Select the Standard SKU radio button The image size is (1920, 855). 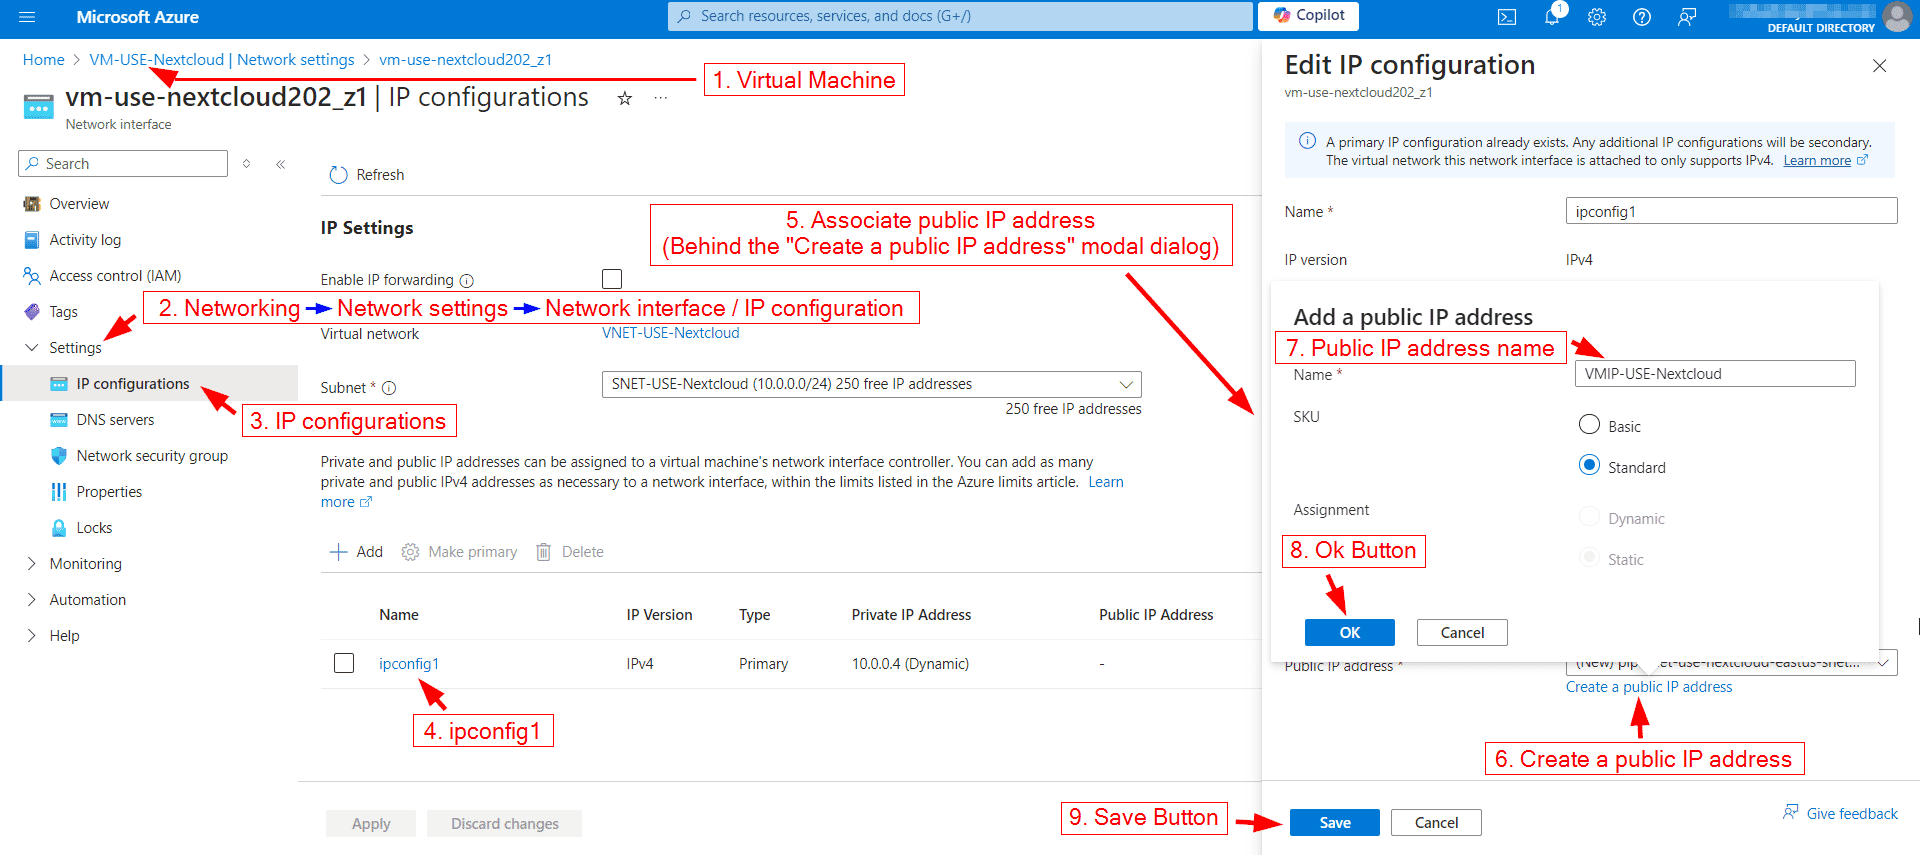tap(1589, 466)
